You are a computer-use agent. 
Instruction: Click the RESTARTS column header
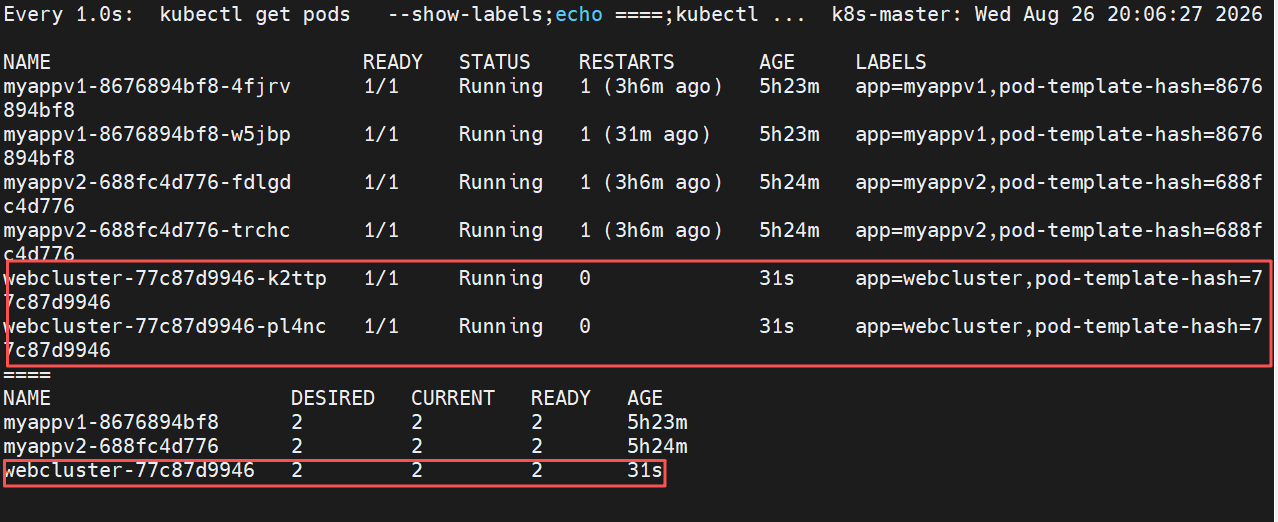point(627,63)
